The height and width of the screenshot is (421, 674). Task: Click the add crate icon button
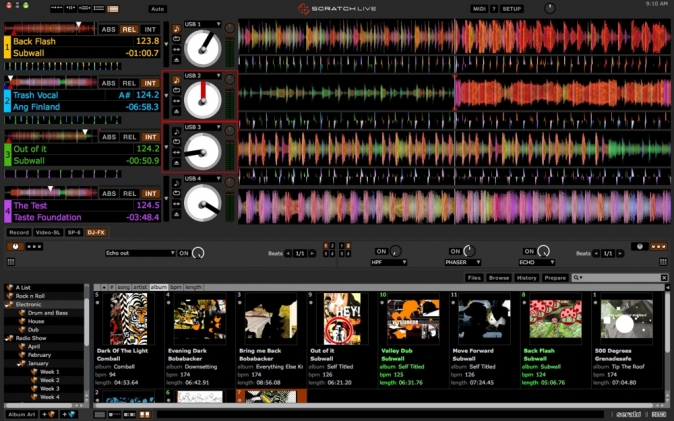(49, 415)
